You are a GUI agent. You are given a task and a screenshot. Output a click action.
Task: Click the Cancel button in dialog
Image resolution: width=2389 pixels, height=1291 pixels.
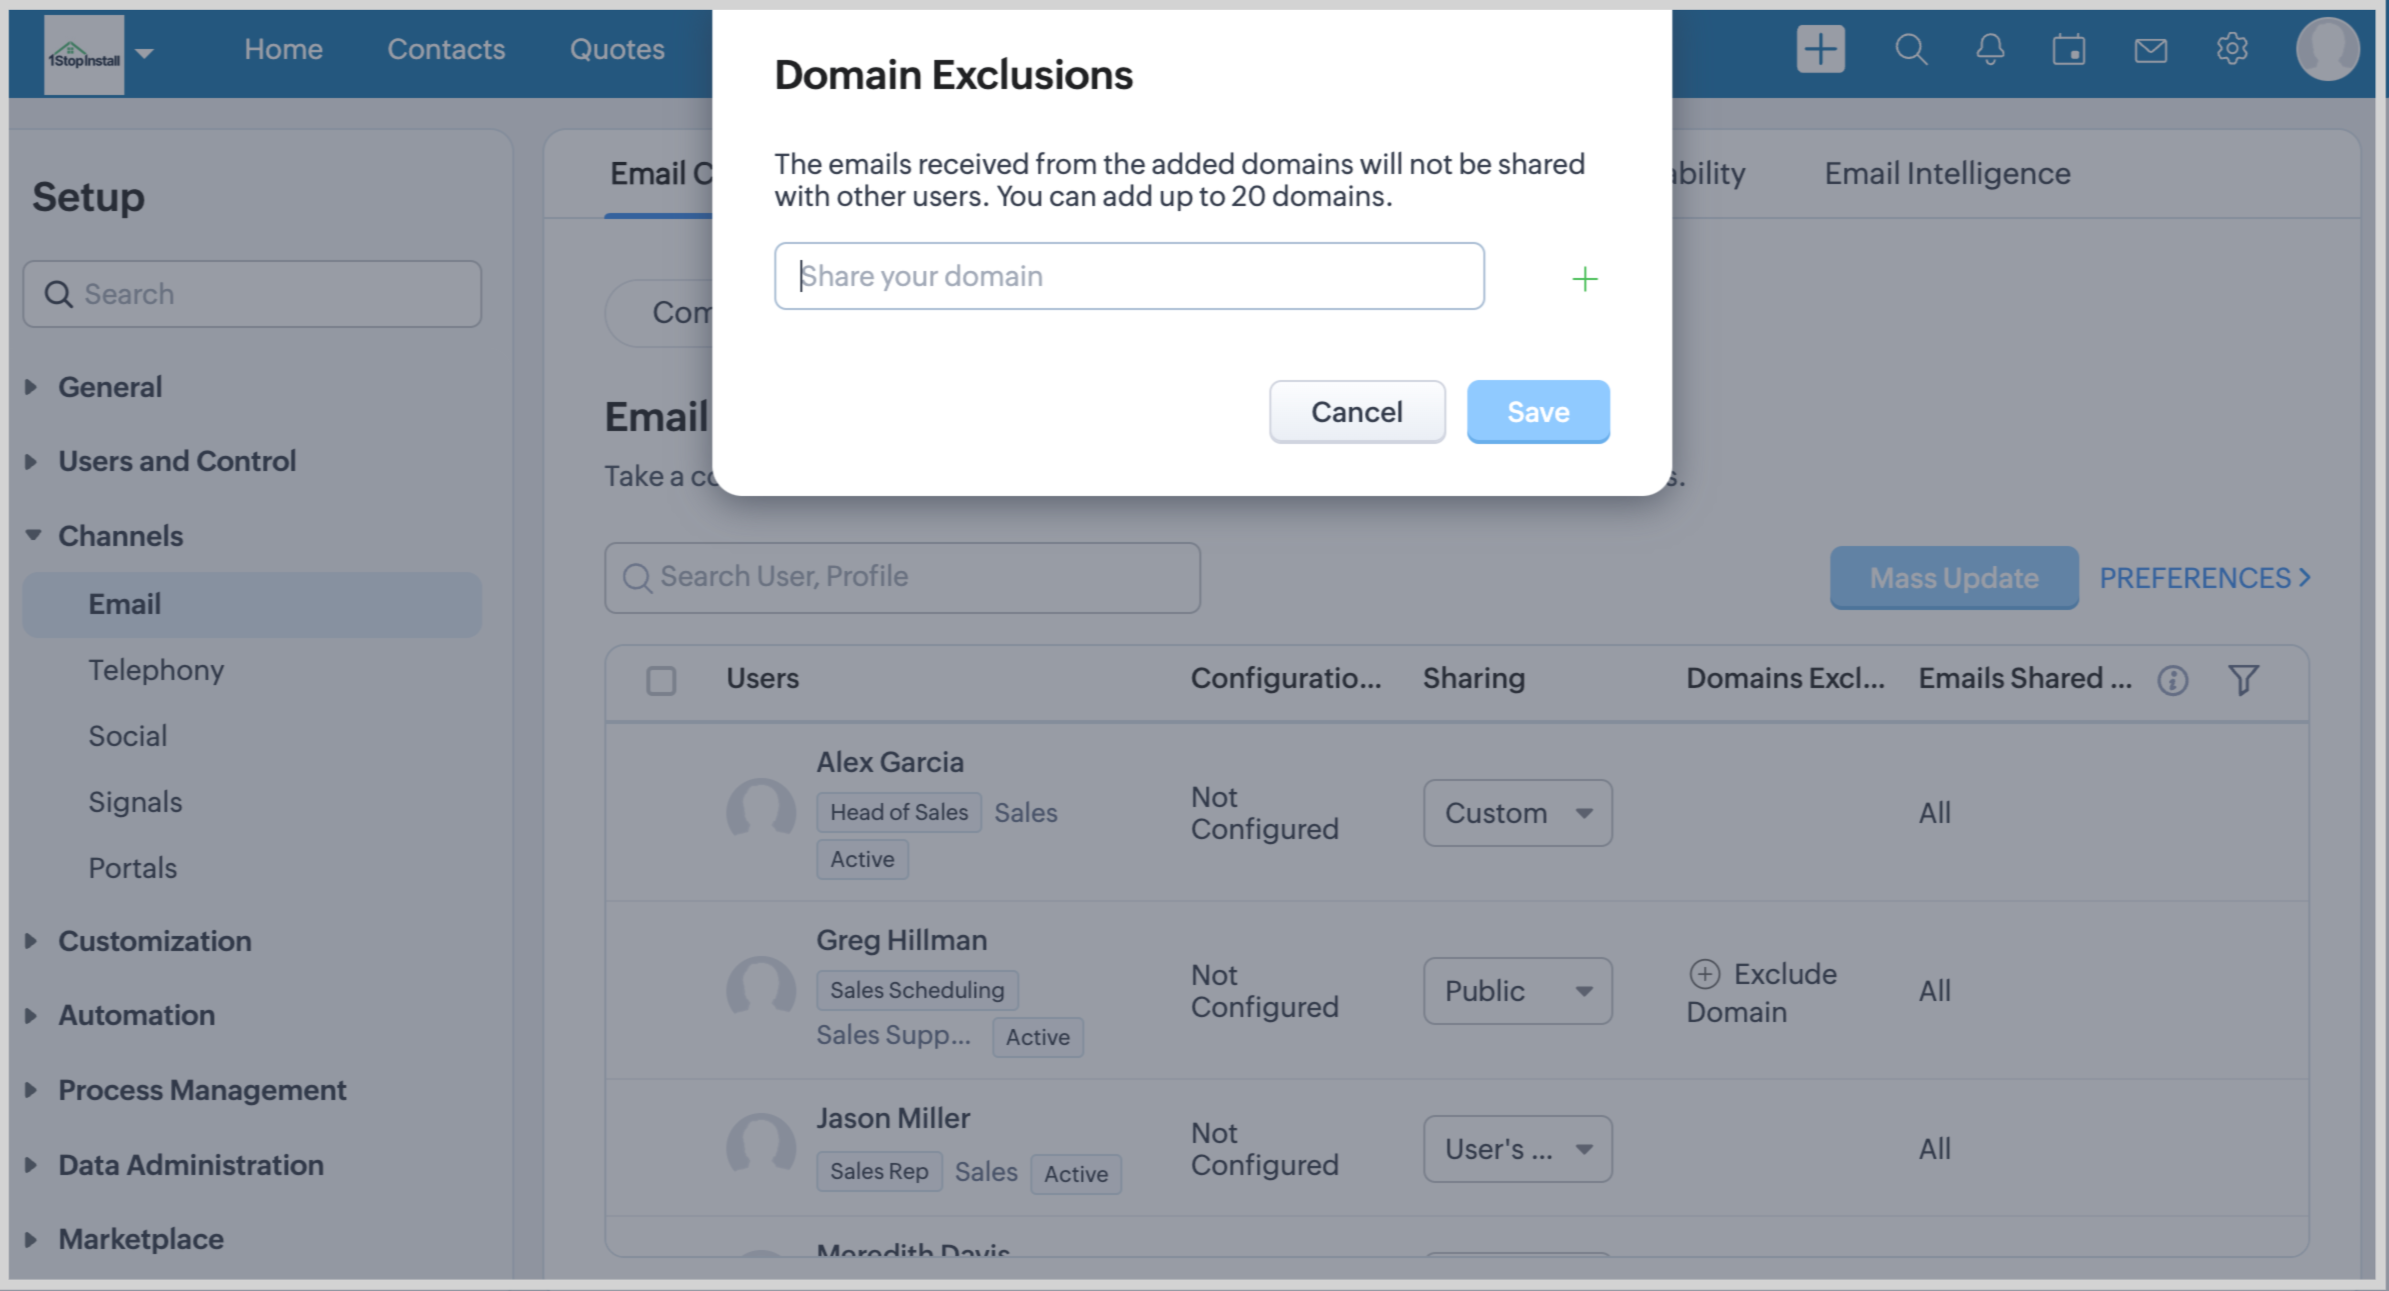click(1356, 412)
